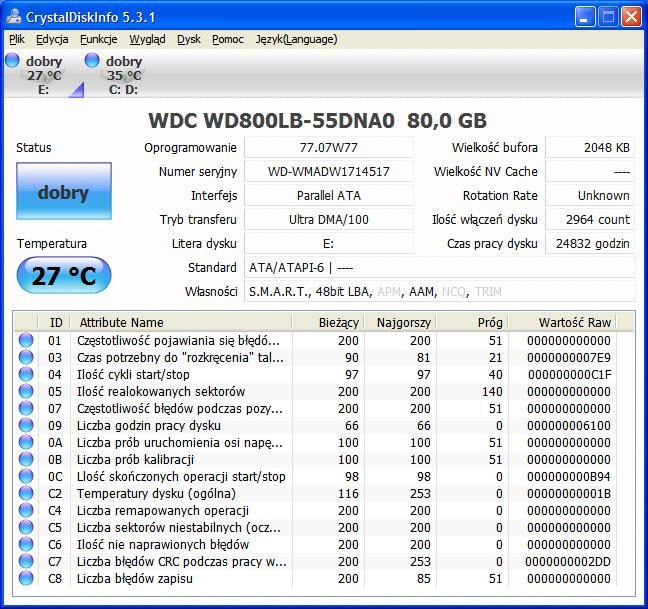
Task: Click the blue status orb for disk C: D:
Action: pyautogui.click(x=92, y=60)
